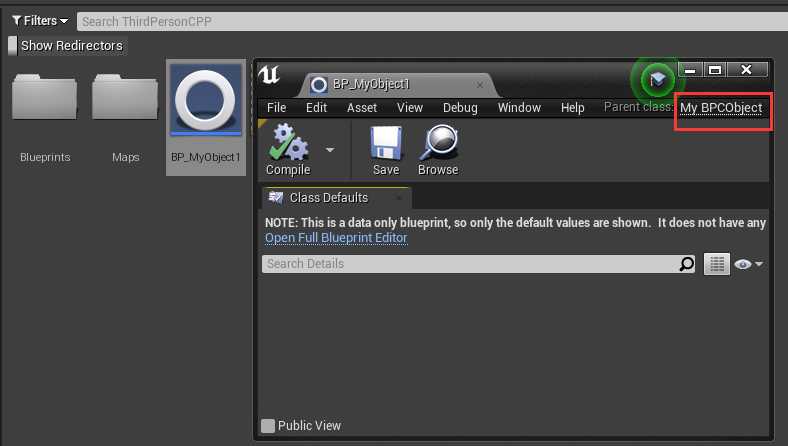
Task: Click the My BPCObject parent class link
Action: tap(721, 108)
